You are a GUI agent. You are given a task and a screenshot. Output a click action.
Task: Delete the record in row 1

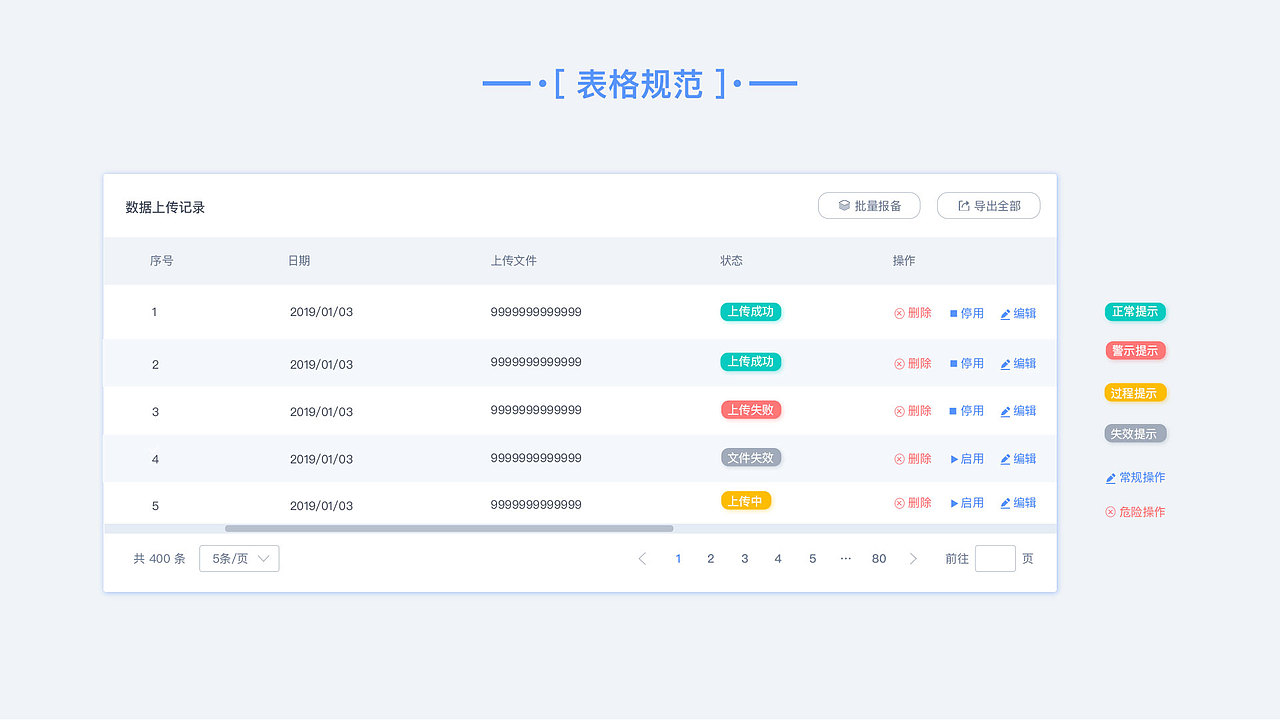point(912,312)
